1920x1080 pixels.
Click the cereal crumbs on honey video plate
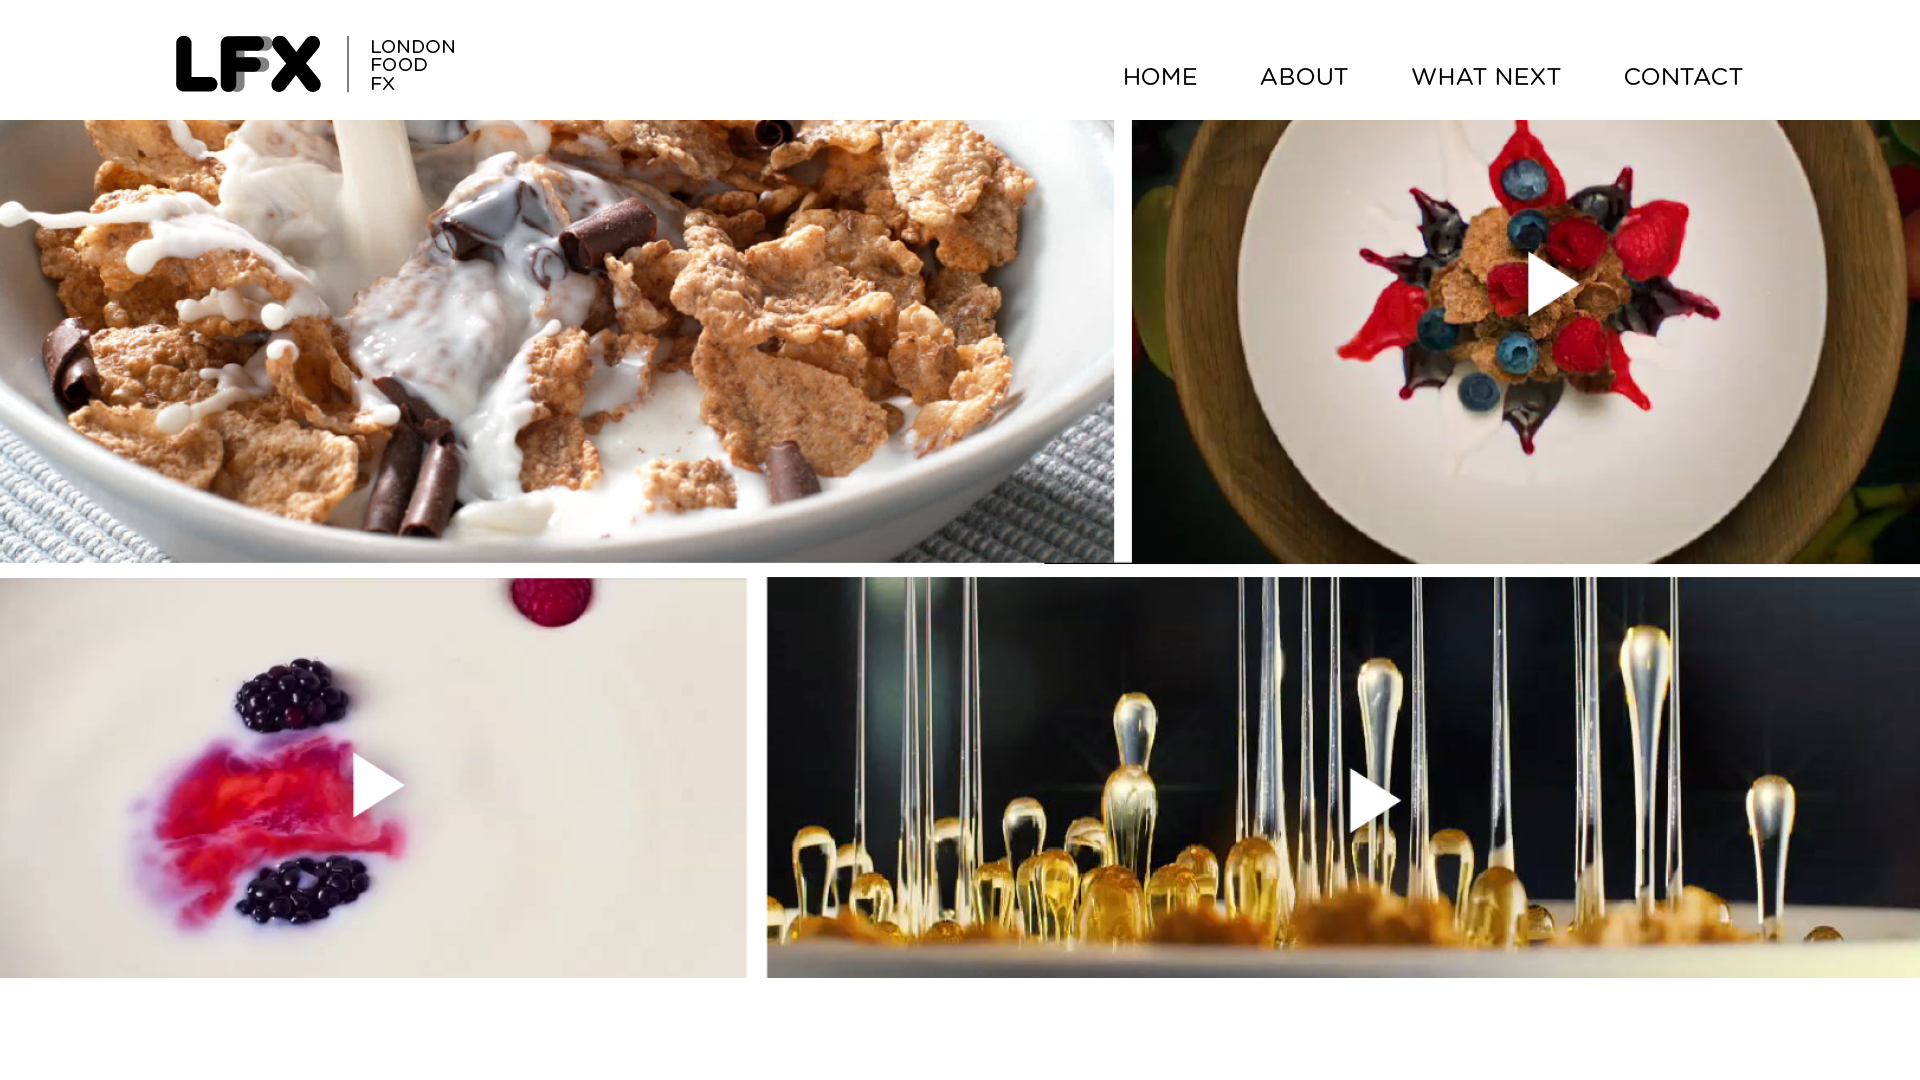tap(1340, 915)
